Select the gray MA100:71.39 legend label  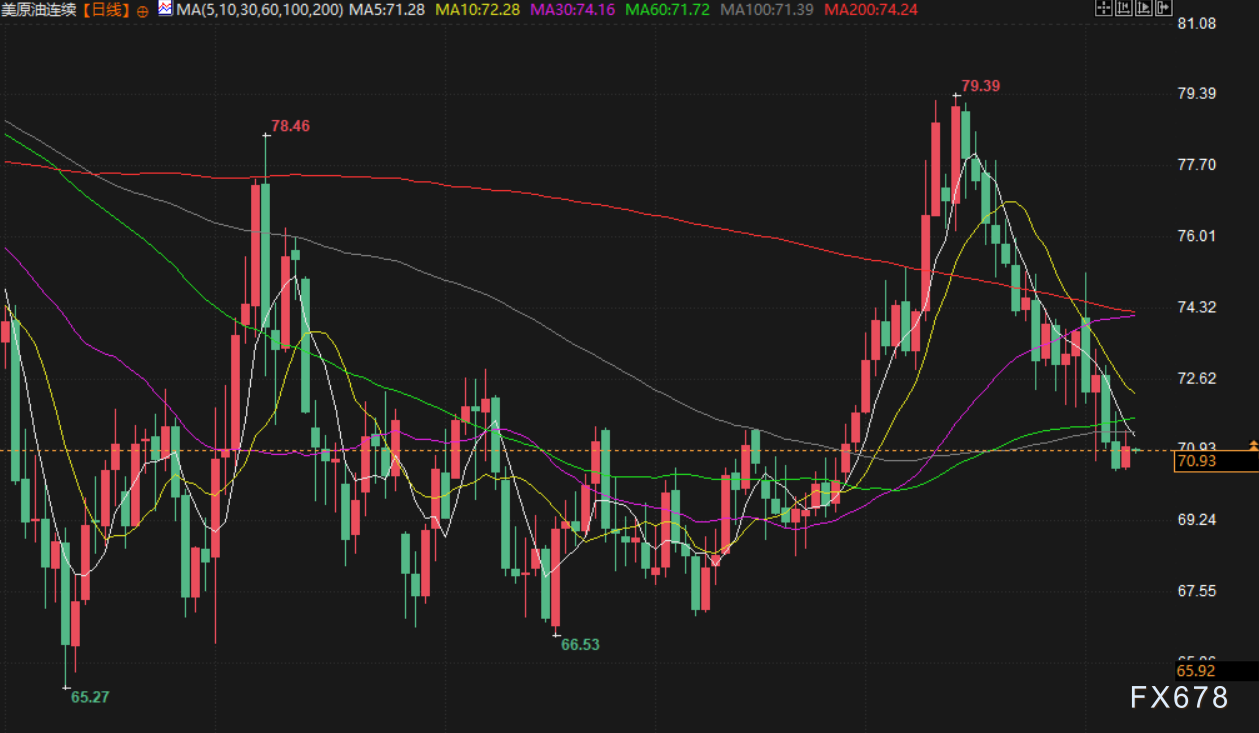766,10
